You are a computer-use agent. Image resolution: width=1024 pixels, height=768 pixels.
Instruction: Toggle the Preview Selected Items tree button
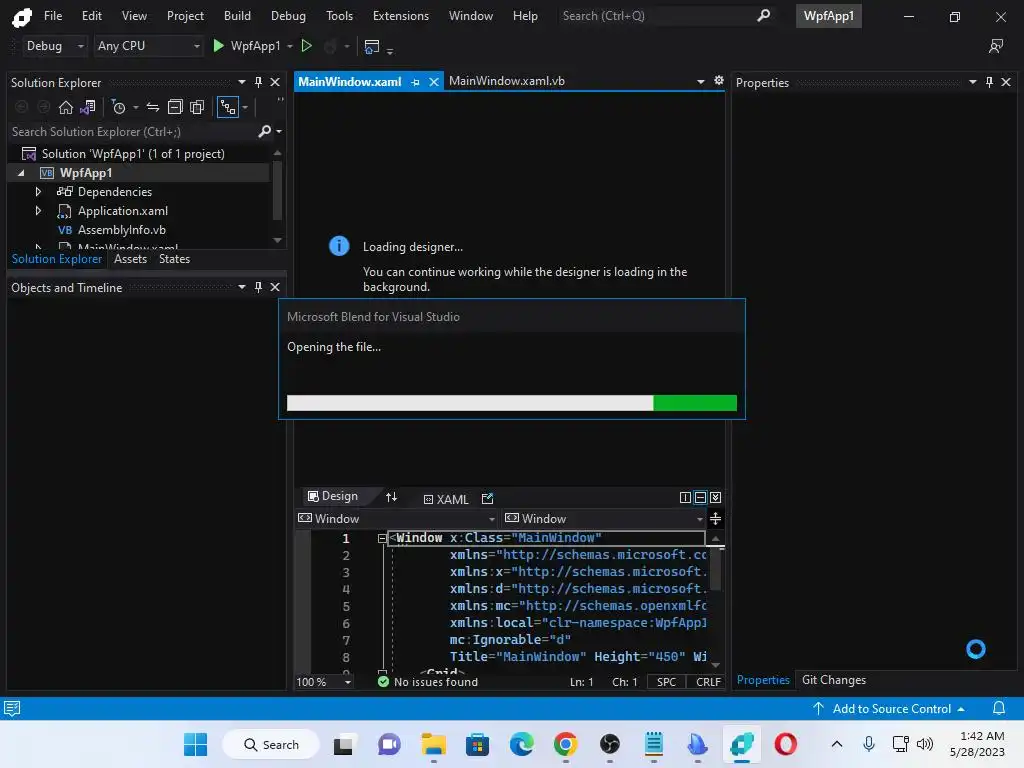pyautogui.click(x=227, y=107)
